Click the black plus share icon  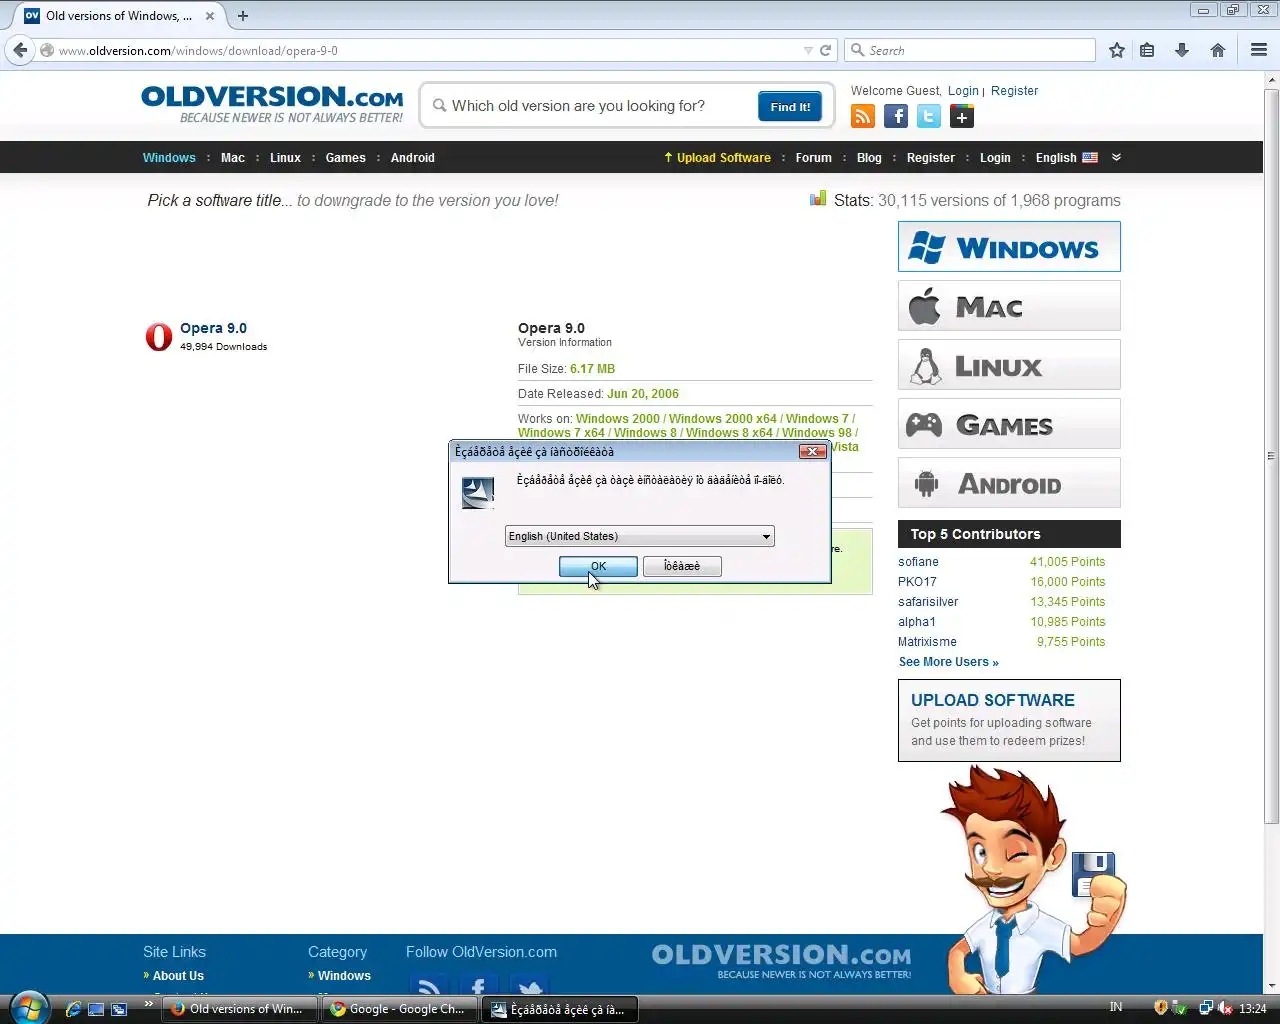point(962,117)
